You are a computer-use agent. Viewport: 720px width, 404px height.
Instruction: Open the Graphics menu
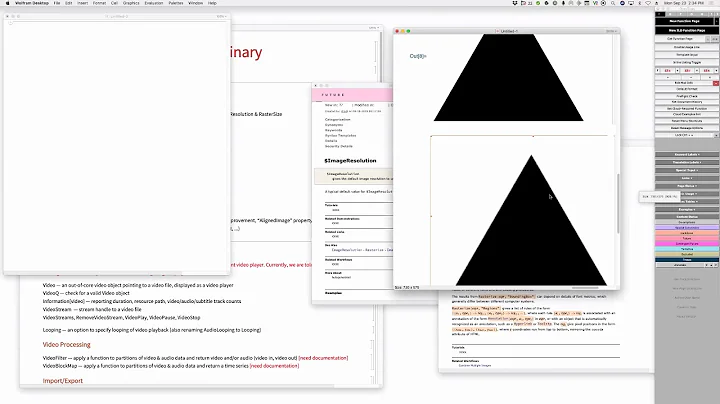pyautogui.click(x=131, y=3)
